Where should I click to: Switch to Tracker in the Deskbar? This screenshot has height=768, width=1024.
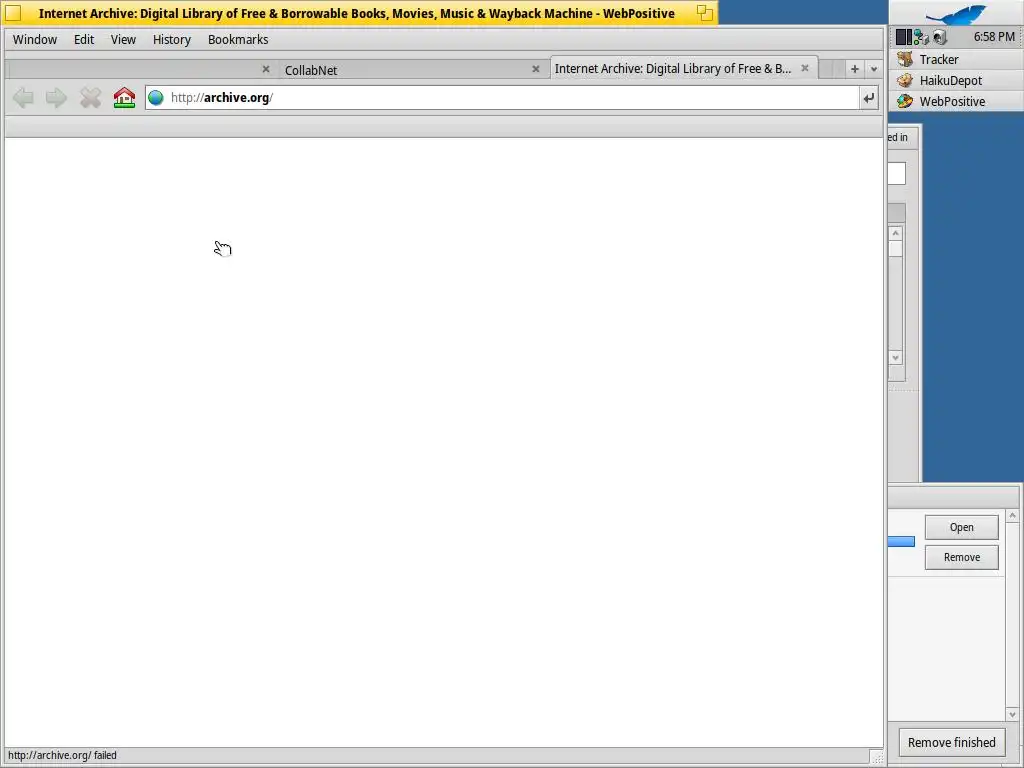pos(955,59)
